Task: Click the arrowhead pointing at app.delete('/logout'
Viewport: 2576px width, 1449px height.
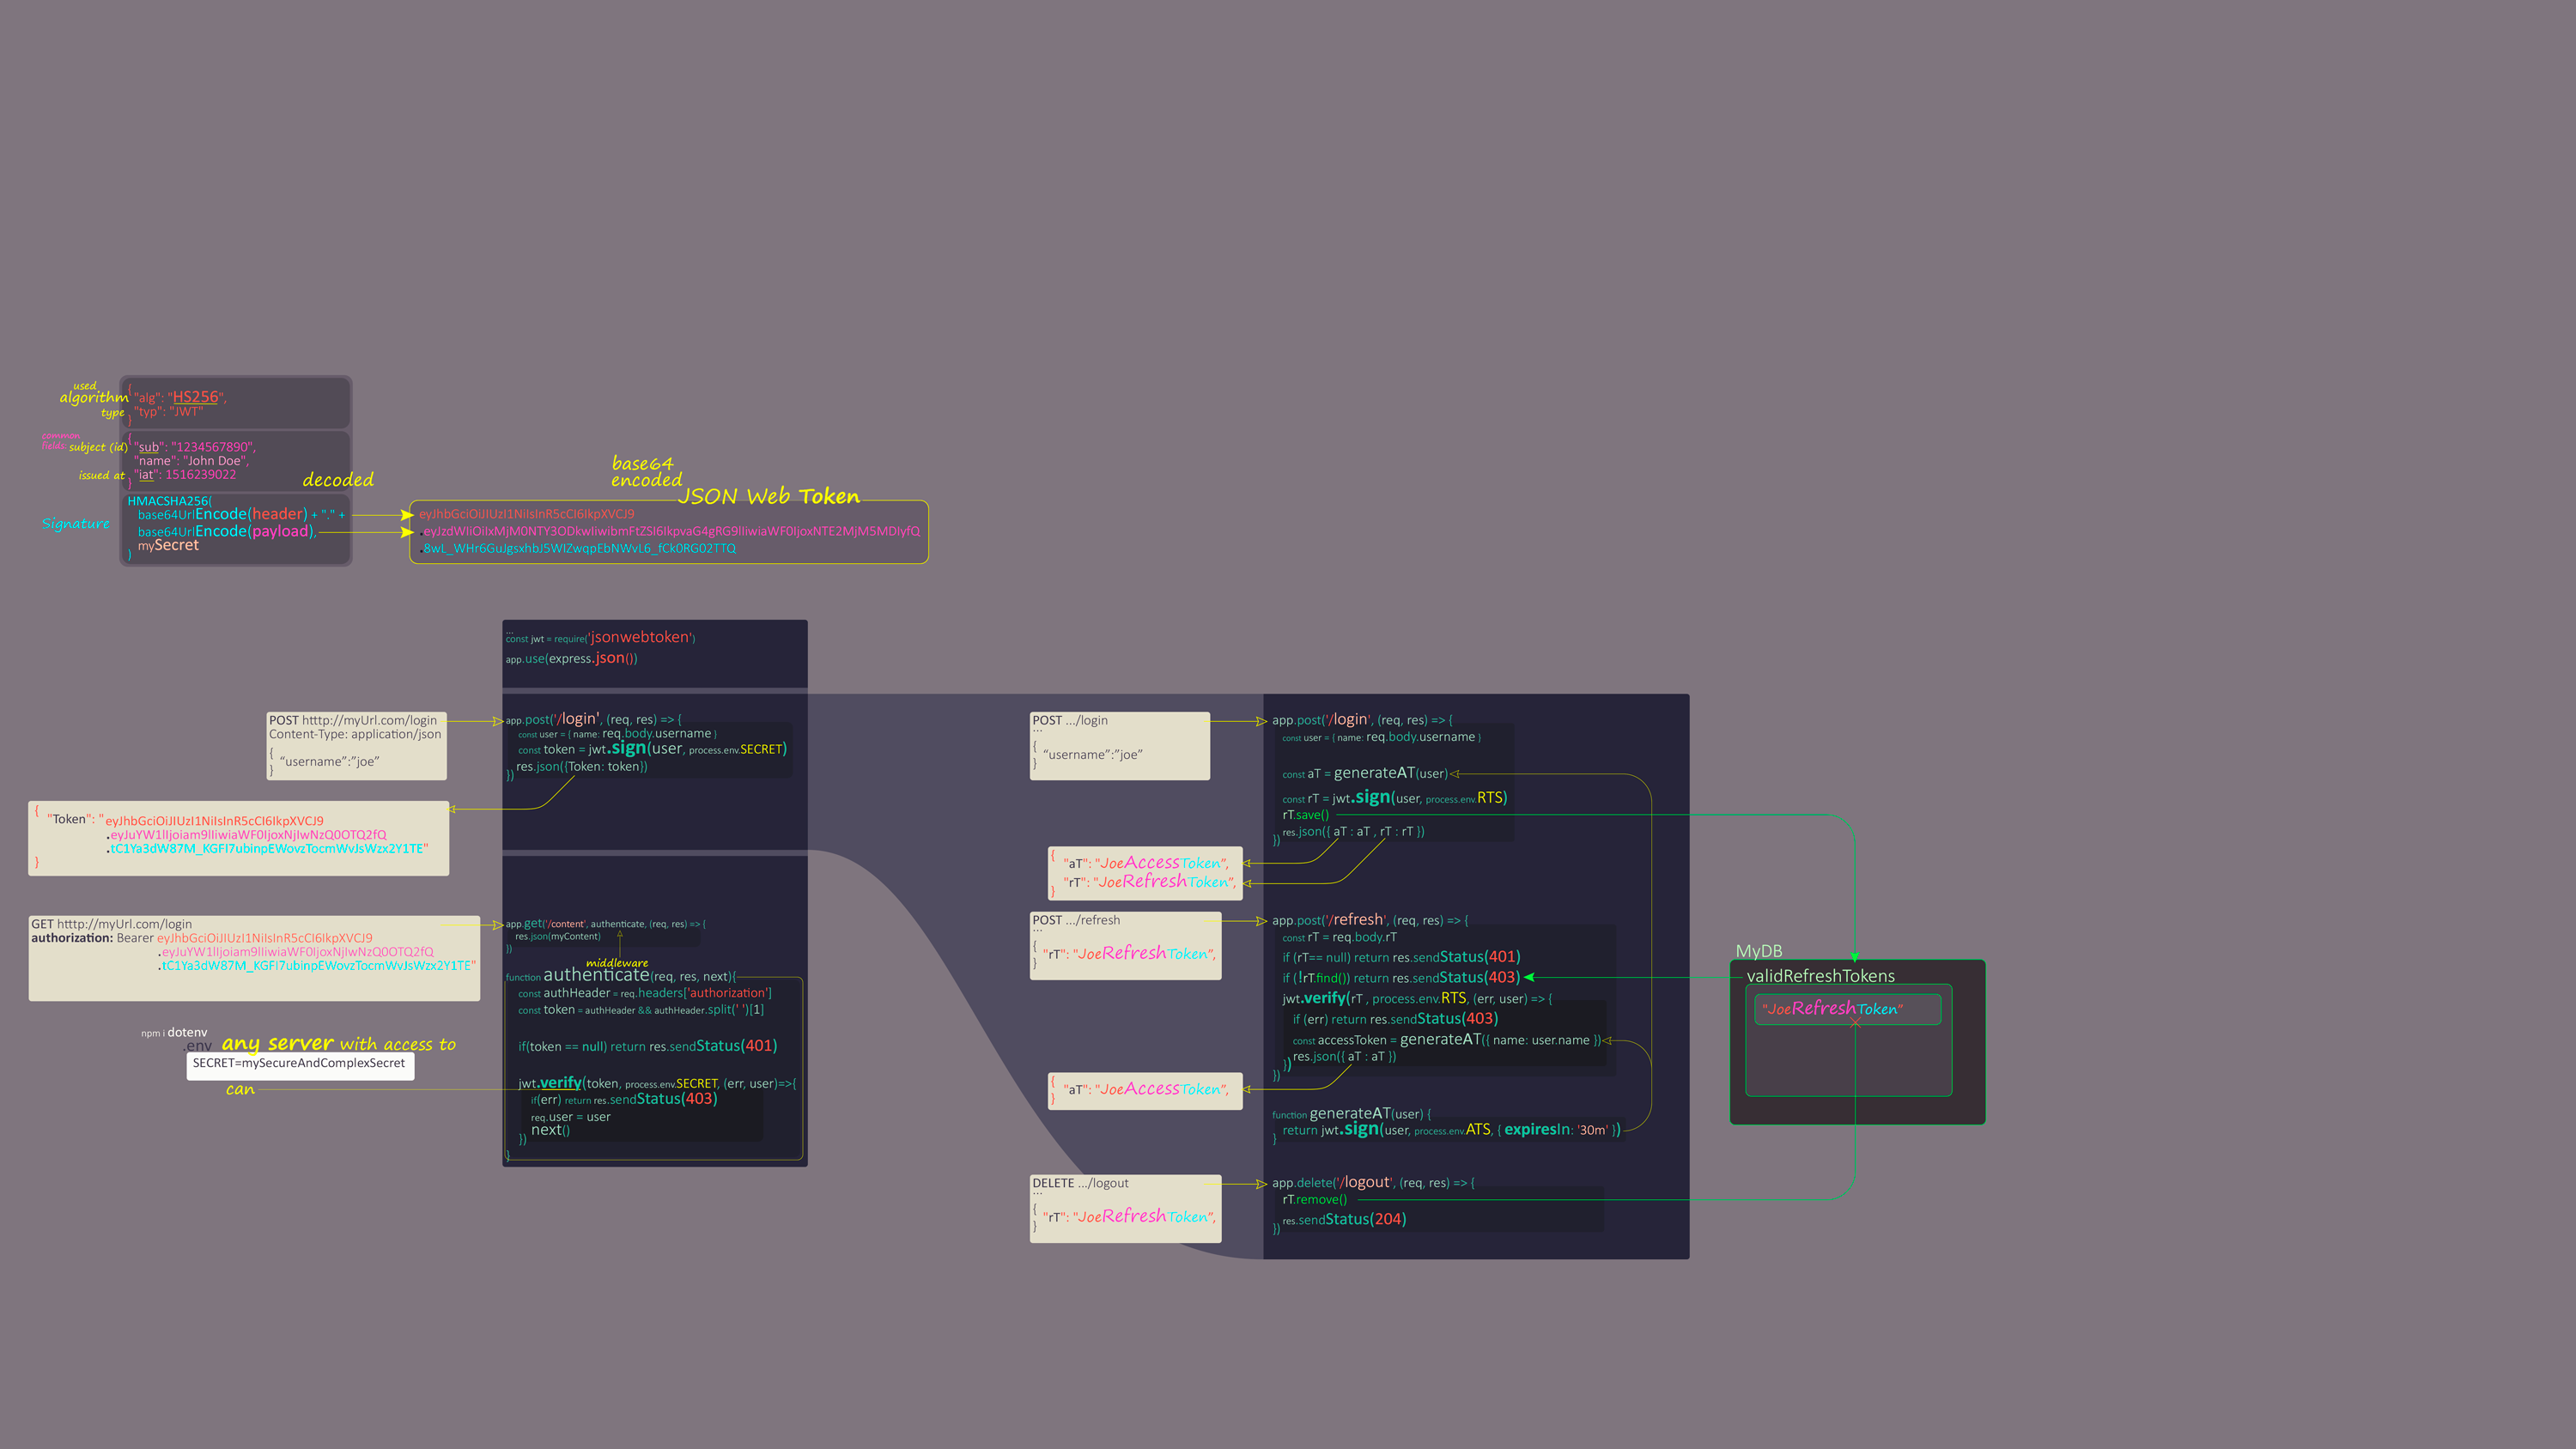Action: coord(1262,1184)
